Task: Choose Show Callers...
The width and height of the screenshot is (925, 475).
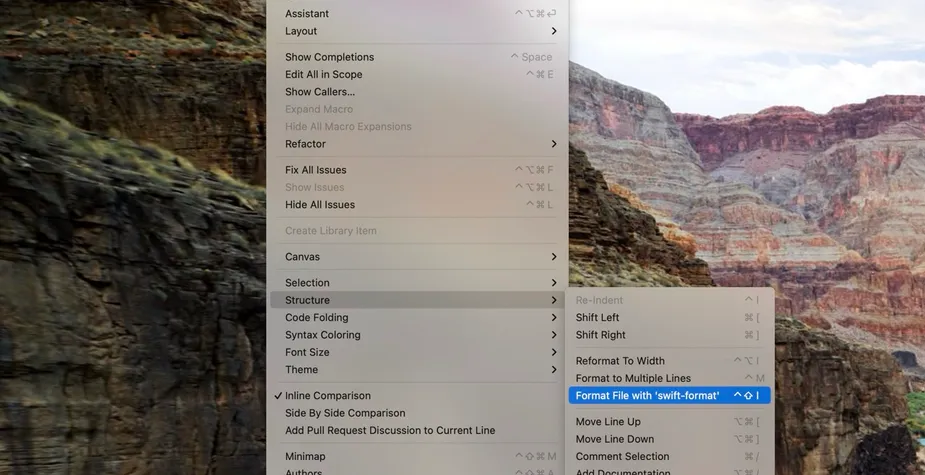Action: pyautogui.click(x=417, y=91)
